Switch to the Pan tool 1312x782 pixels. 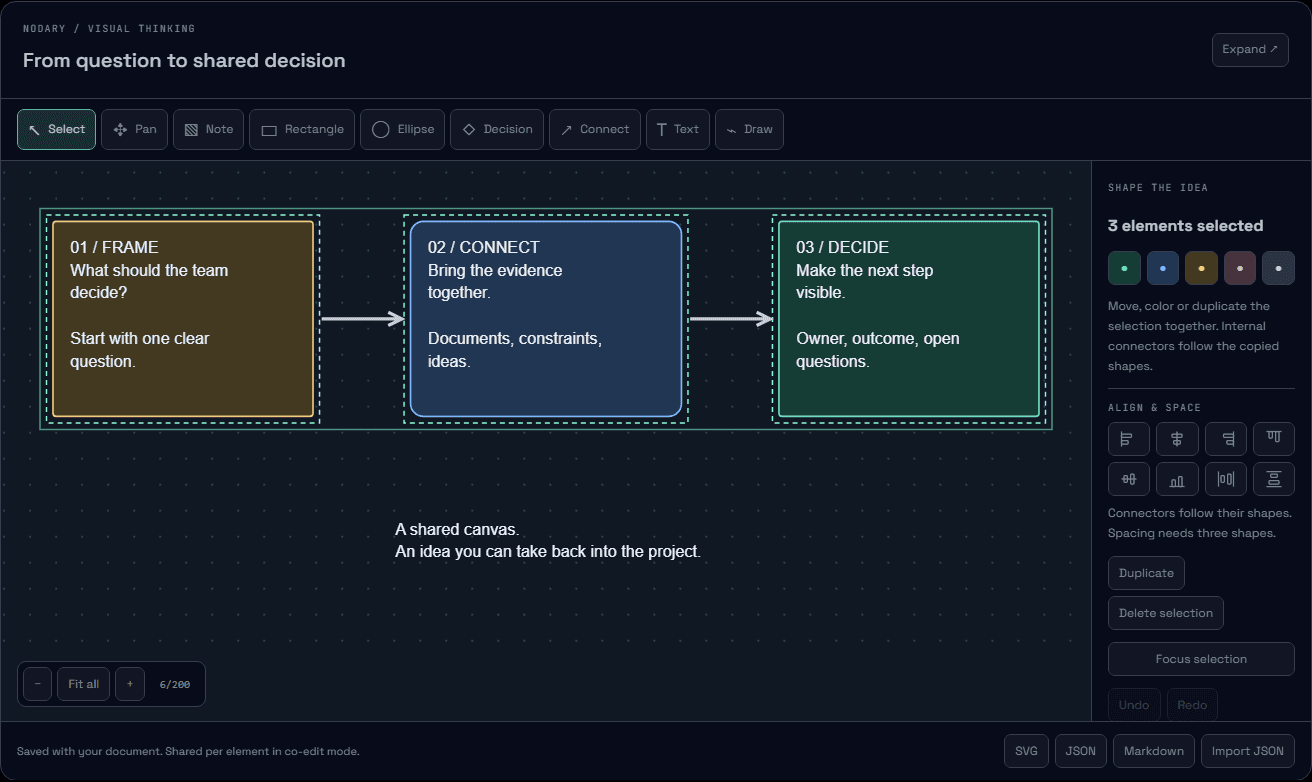click(x=135, y=129)
